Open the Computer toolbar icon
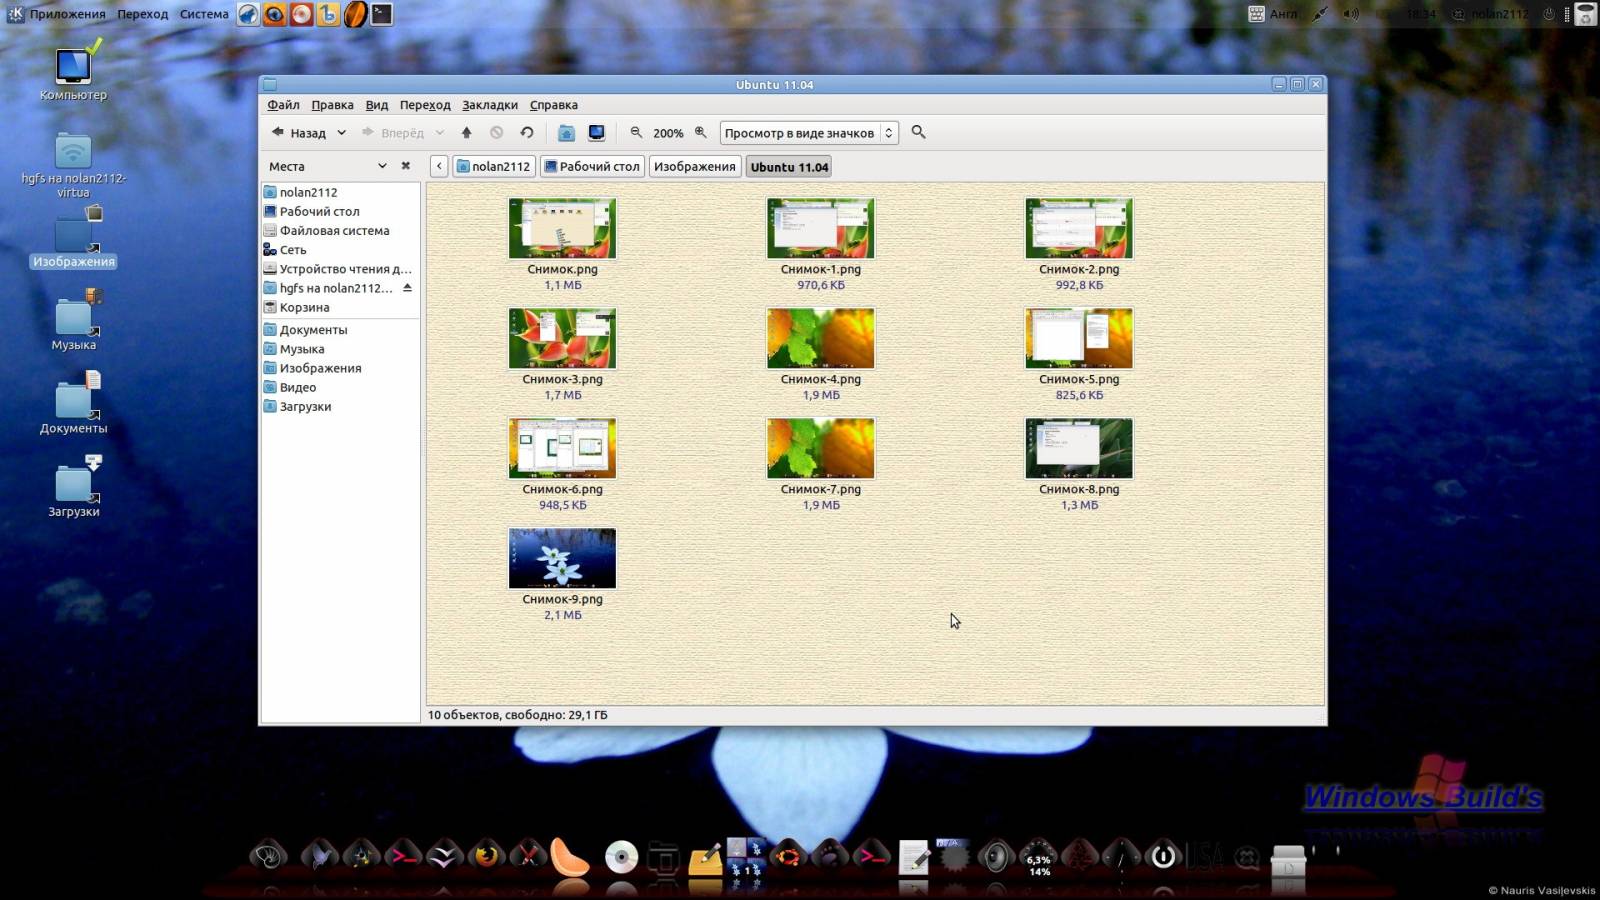This screenshot has height=900, width=1600. [597, 132]
